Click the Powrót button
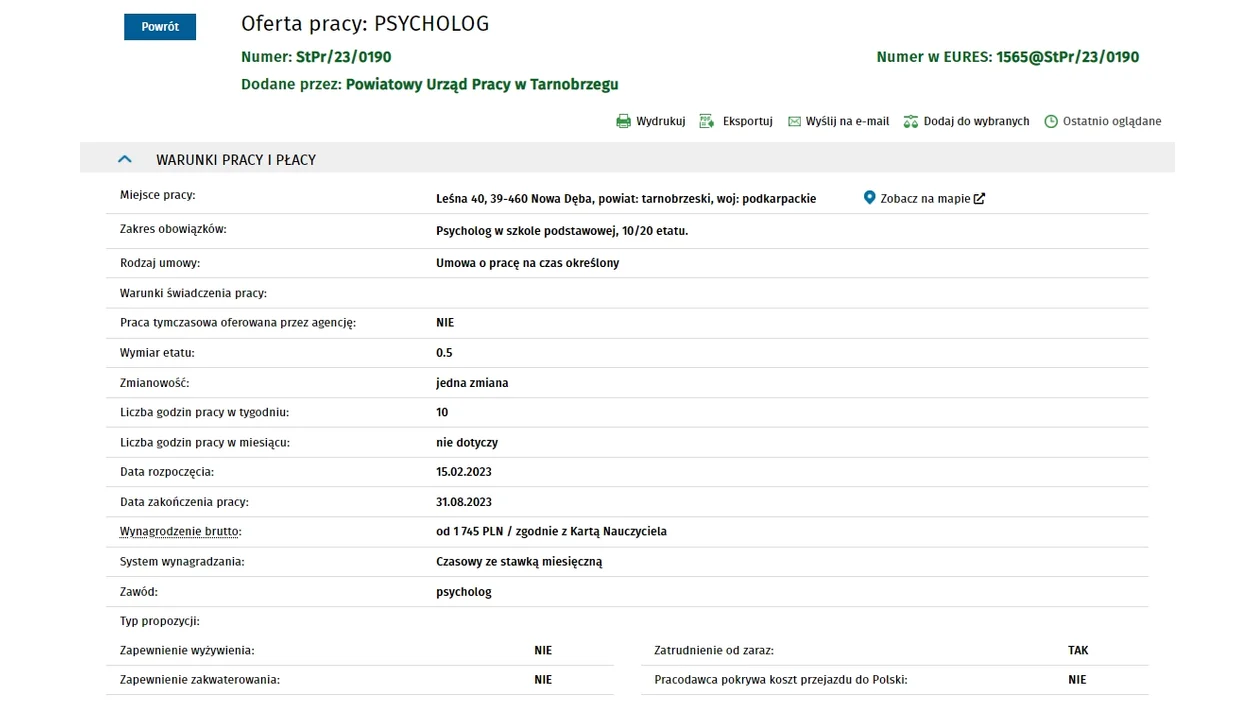Image resolution: width=1257 pixels, height=720 pixels. 160,27
